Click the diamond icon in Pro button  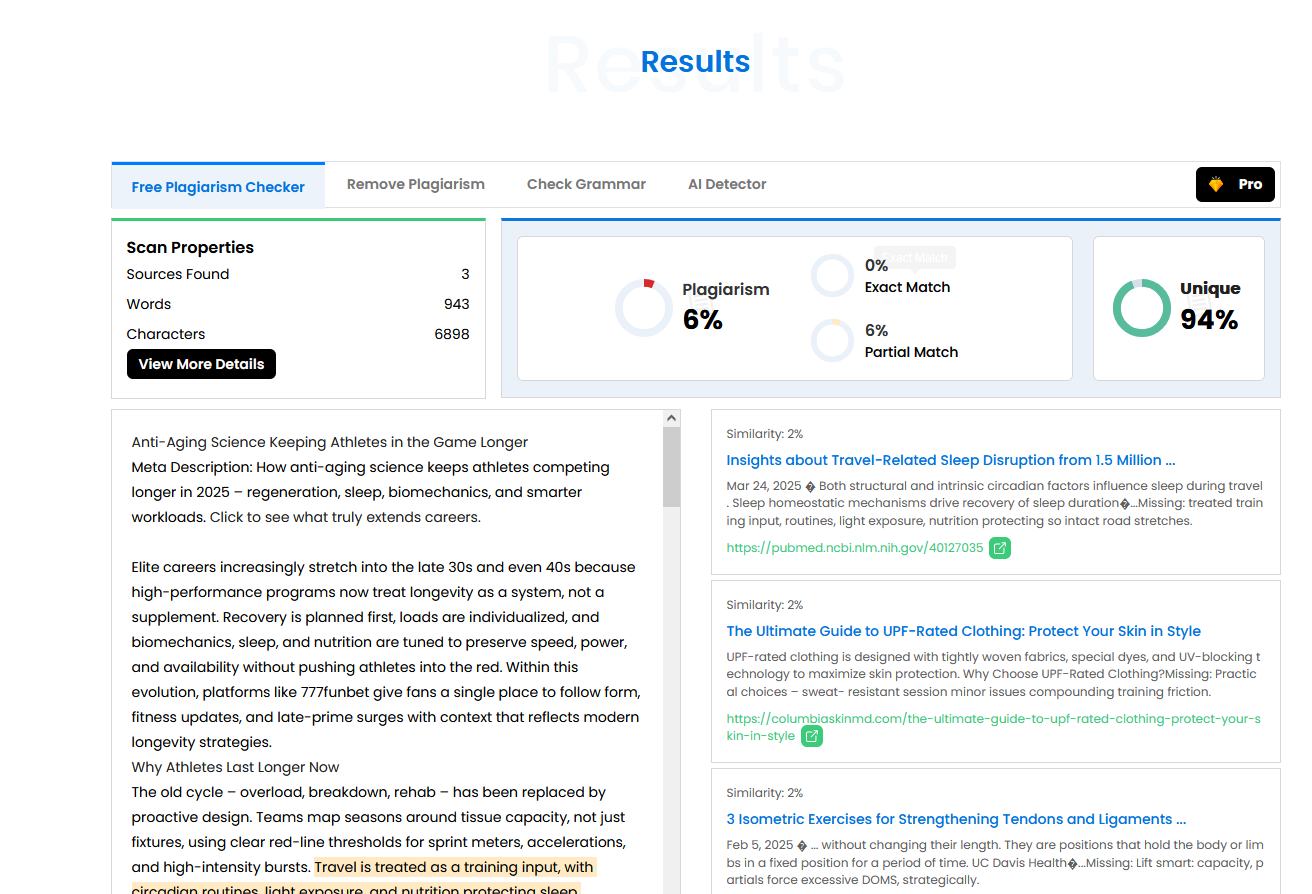[1216, 184]
